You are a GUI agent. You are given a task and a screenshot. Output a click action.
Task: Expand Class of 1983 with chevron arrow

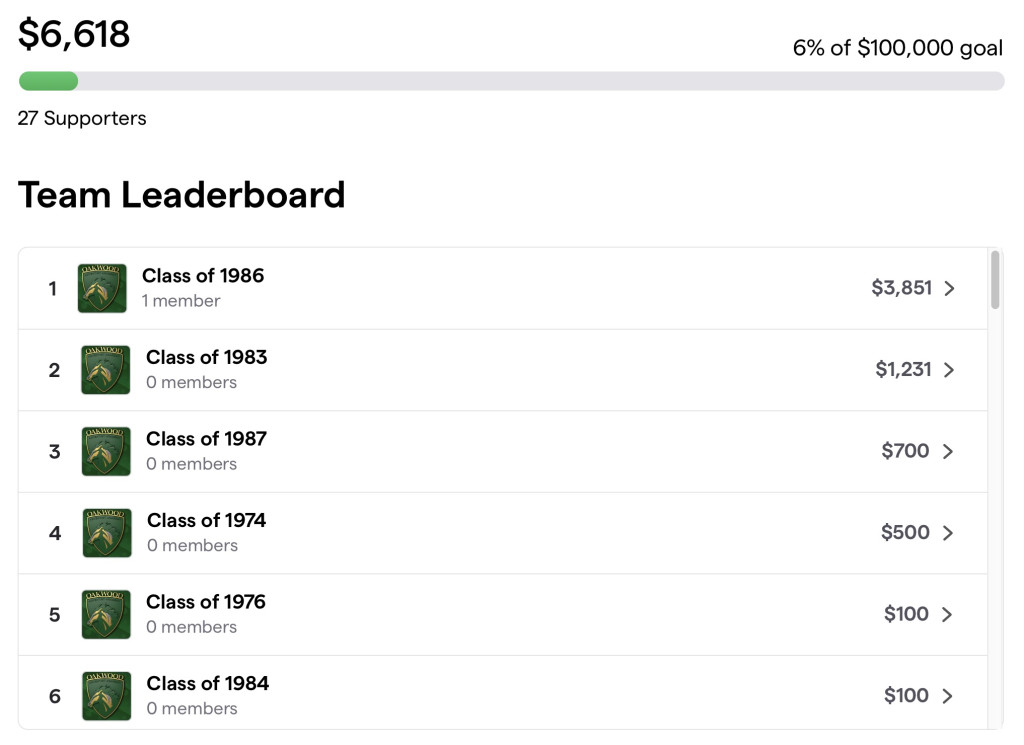pyautogui.click(x=949, y=370)
